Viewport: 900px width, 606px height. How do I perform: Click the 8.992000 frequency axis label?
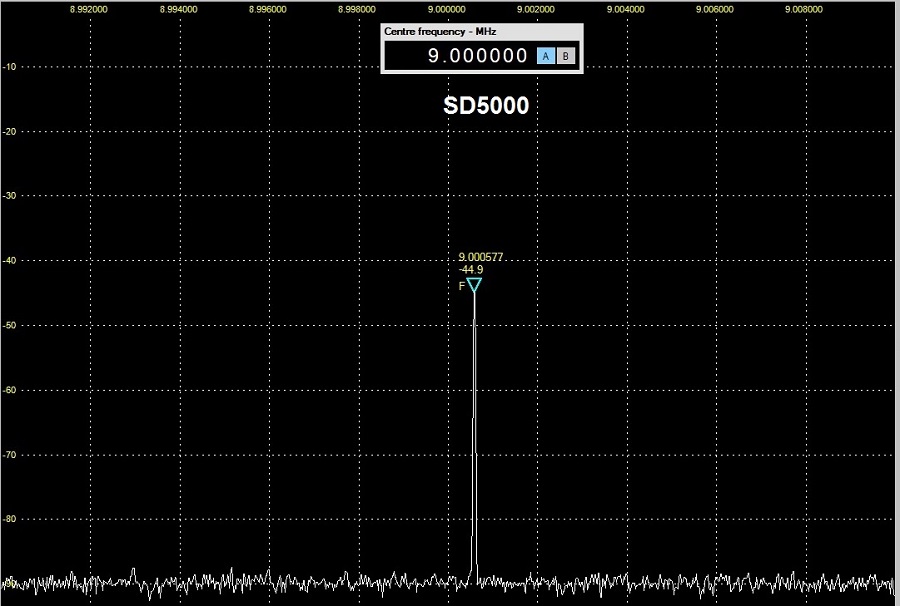[x=89, y=9]
